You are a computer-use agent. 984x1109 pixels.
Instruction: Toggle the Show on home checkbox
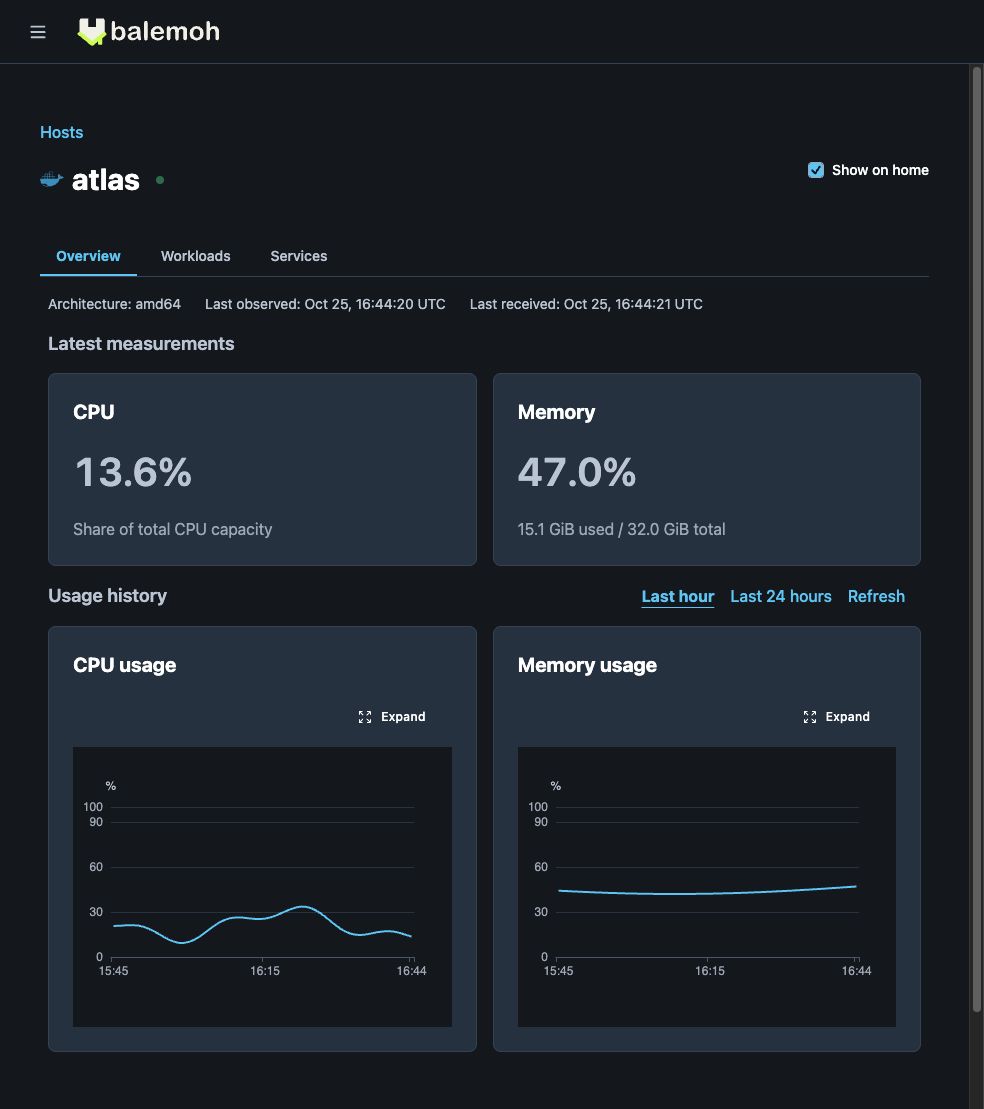point(816,170)
